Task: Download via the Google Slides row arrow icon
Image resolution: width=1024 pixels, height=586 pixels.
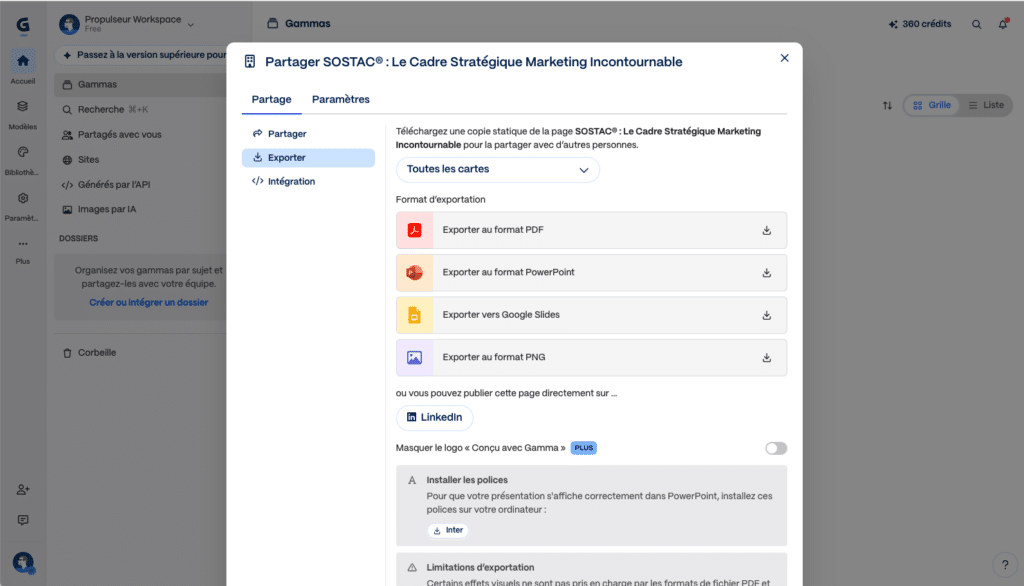Action: pyautogui.click(x=767, y=316)
